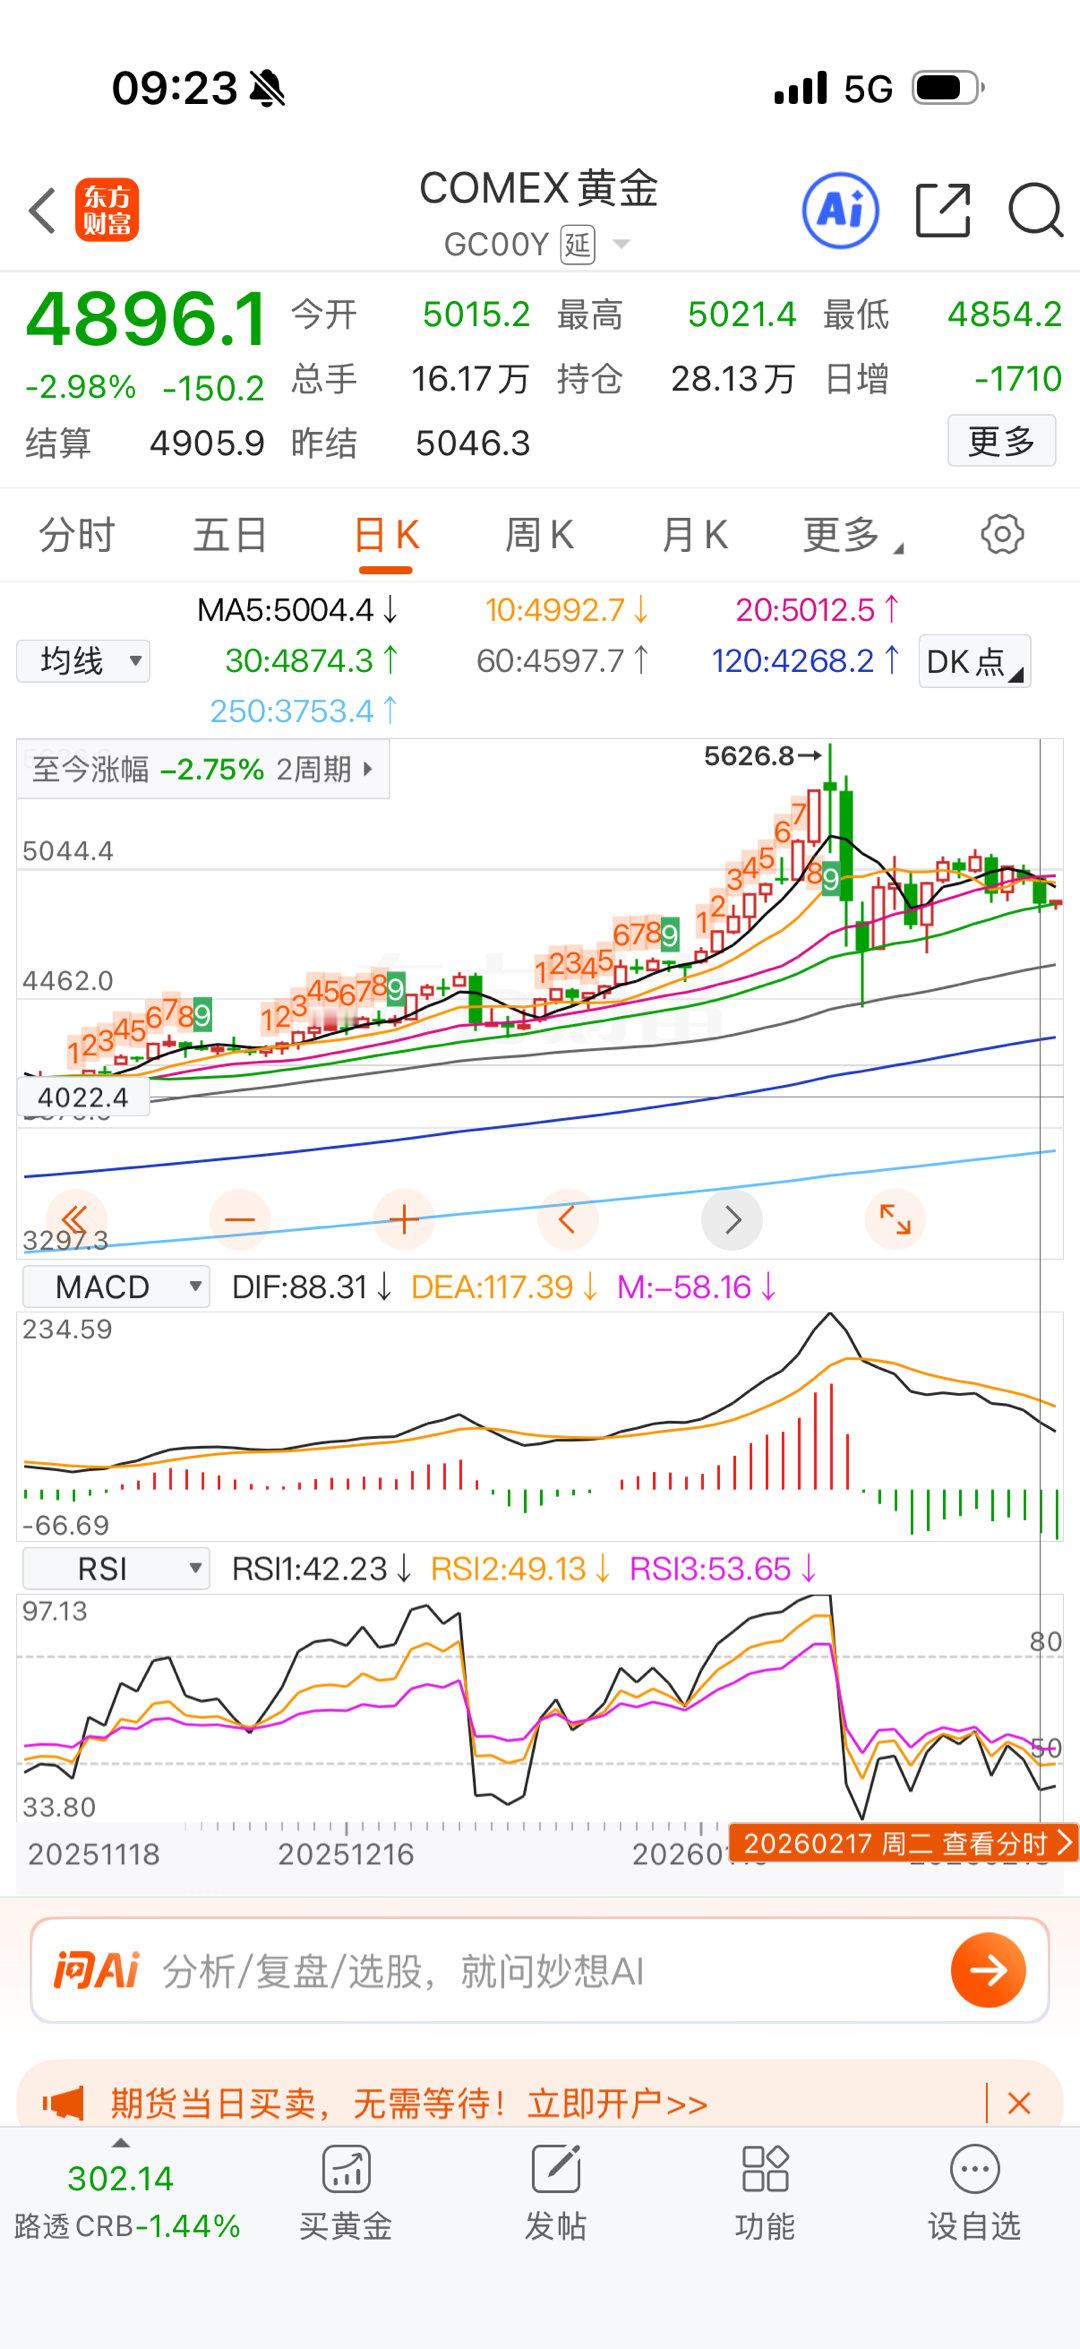
Task: Expand the 路透CRB ticker arrow
Action: point(121,2143)
